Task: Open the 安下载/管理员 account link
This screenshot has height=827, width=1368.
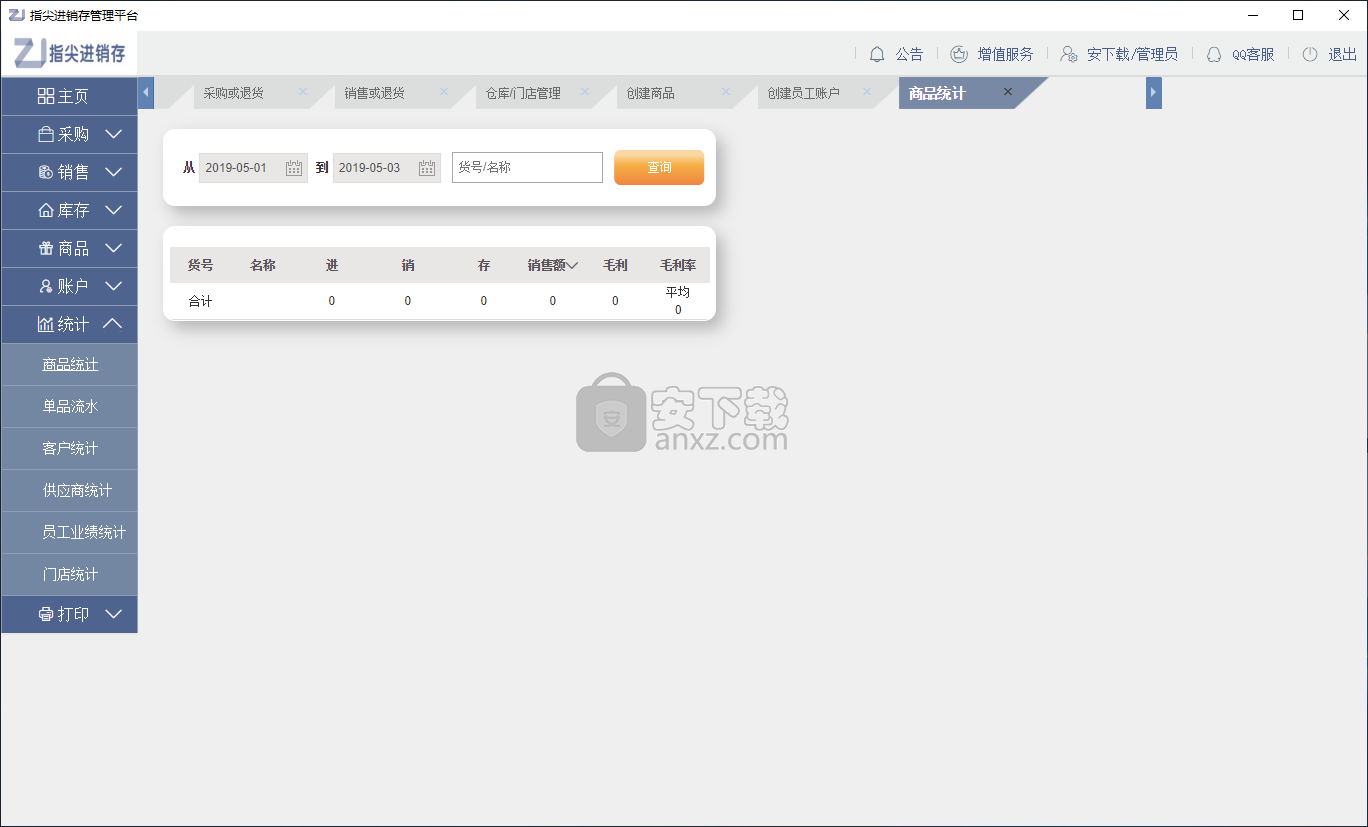Action: [1132, 54]
